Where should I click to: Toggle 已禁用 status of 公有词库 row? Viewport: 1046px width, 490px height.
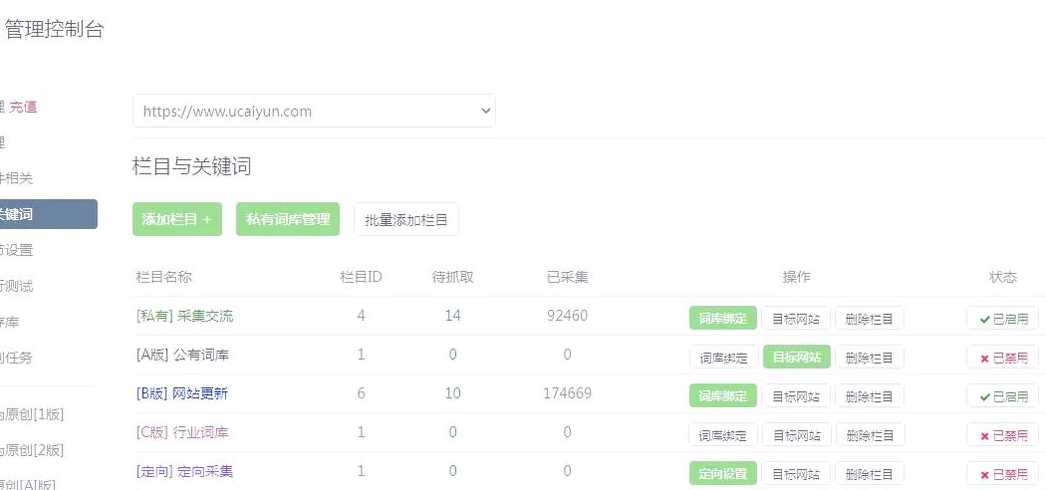click(1003, 357)
